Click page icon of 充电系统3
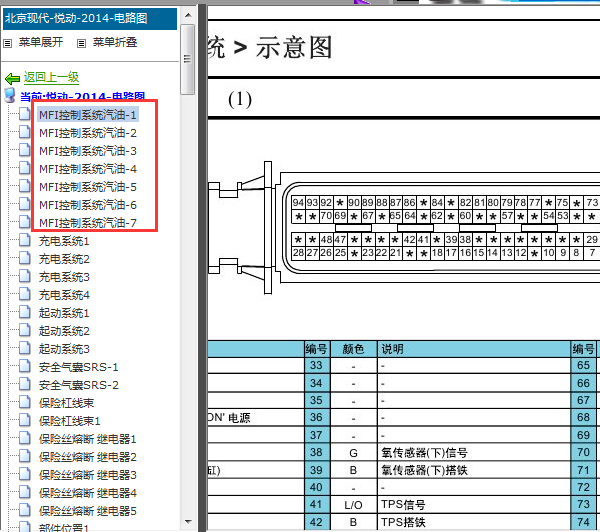 pyautogui.click(x=25, y=276)
